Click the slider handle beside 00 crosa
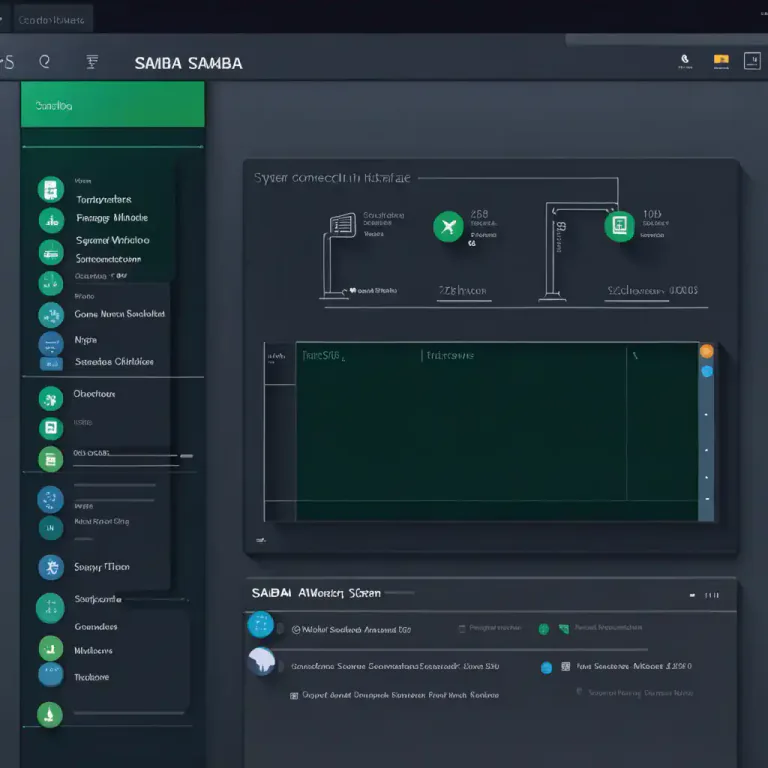The height and width of the screenshot is (768, 768). pos(186,456)
